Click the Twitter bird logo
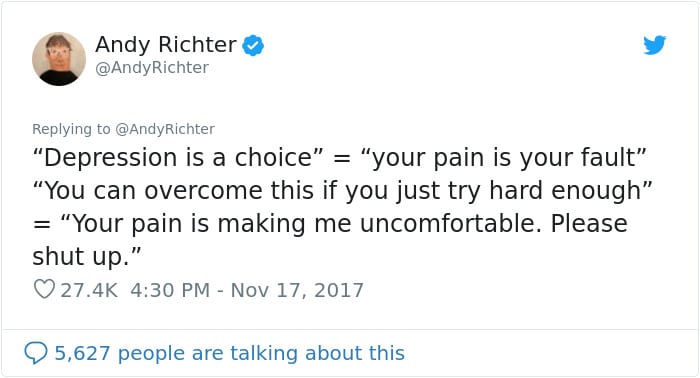The width and height of the screenshot is (700, 378). tap(654, 45)
